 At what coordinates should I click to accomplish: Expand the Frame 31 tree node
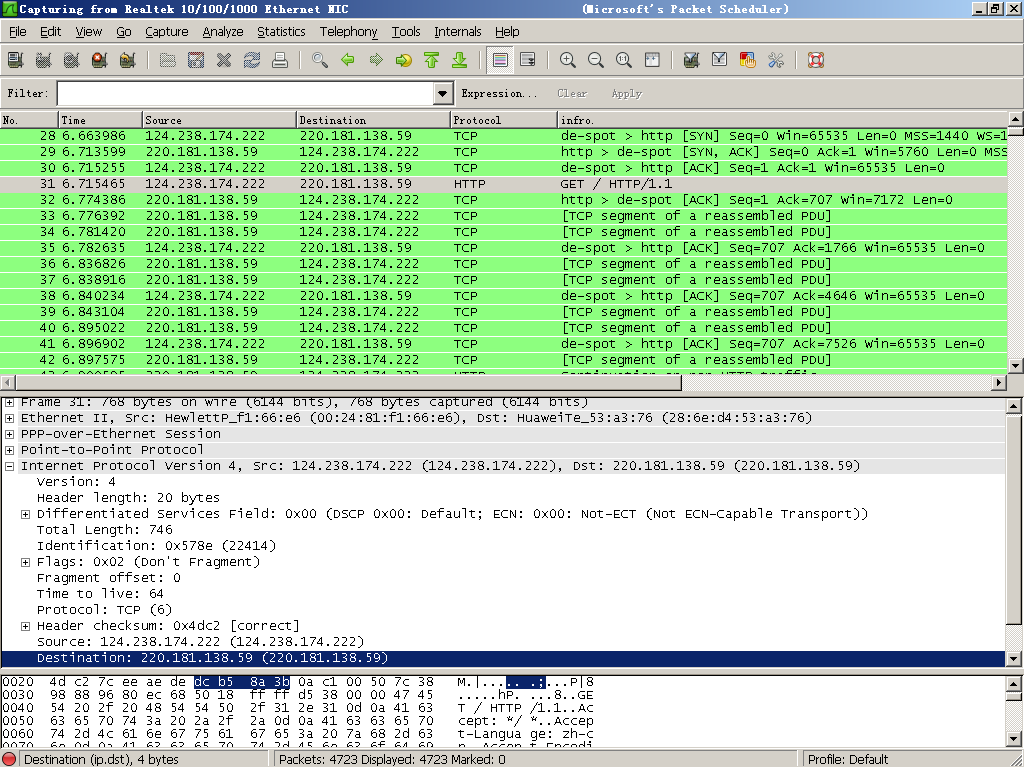coord(9,402)
